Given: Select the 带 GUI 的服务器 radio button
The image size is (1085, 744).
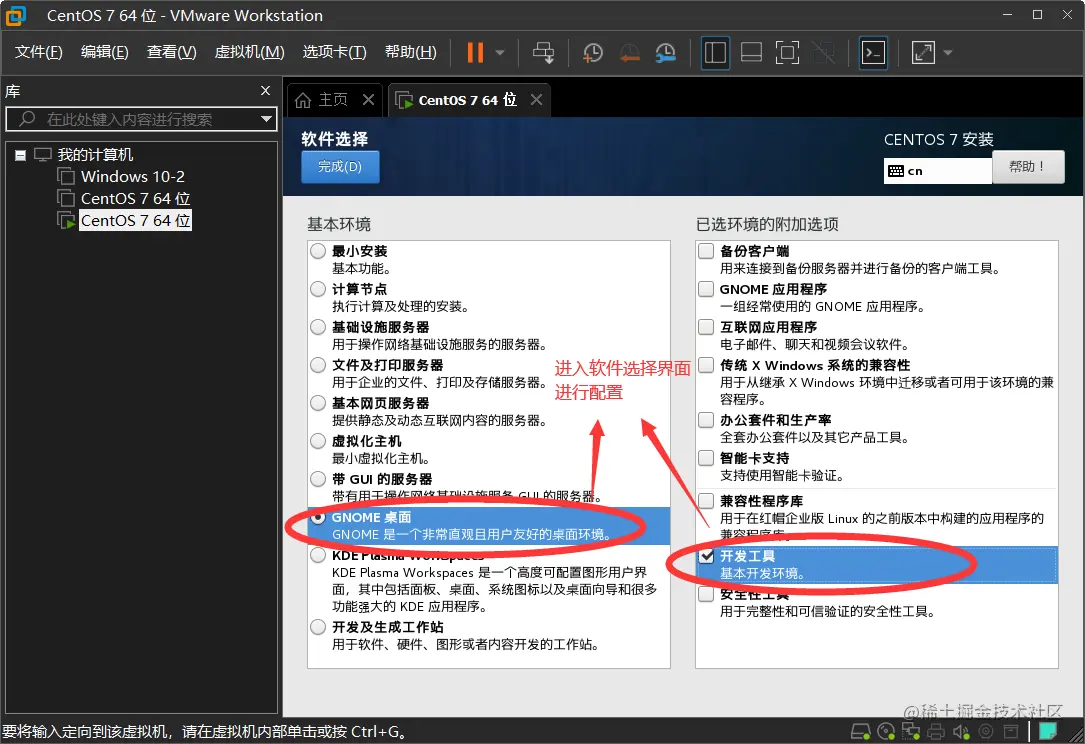Looking at the screenshot, I should point(318,479).
